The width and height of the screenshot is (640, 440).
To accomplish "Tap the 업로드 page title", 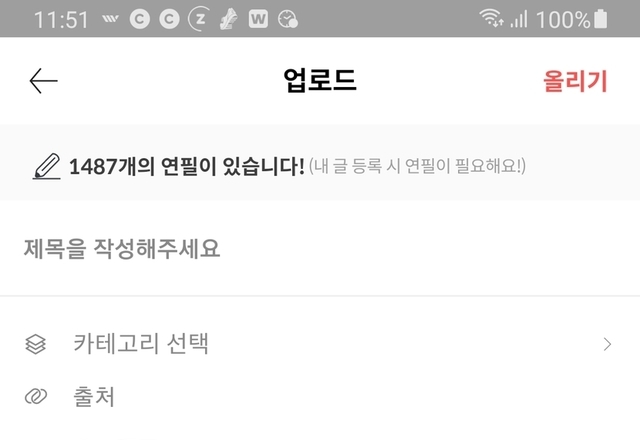I will pos(320,80).
